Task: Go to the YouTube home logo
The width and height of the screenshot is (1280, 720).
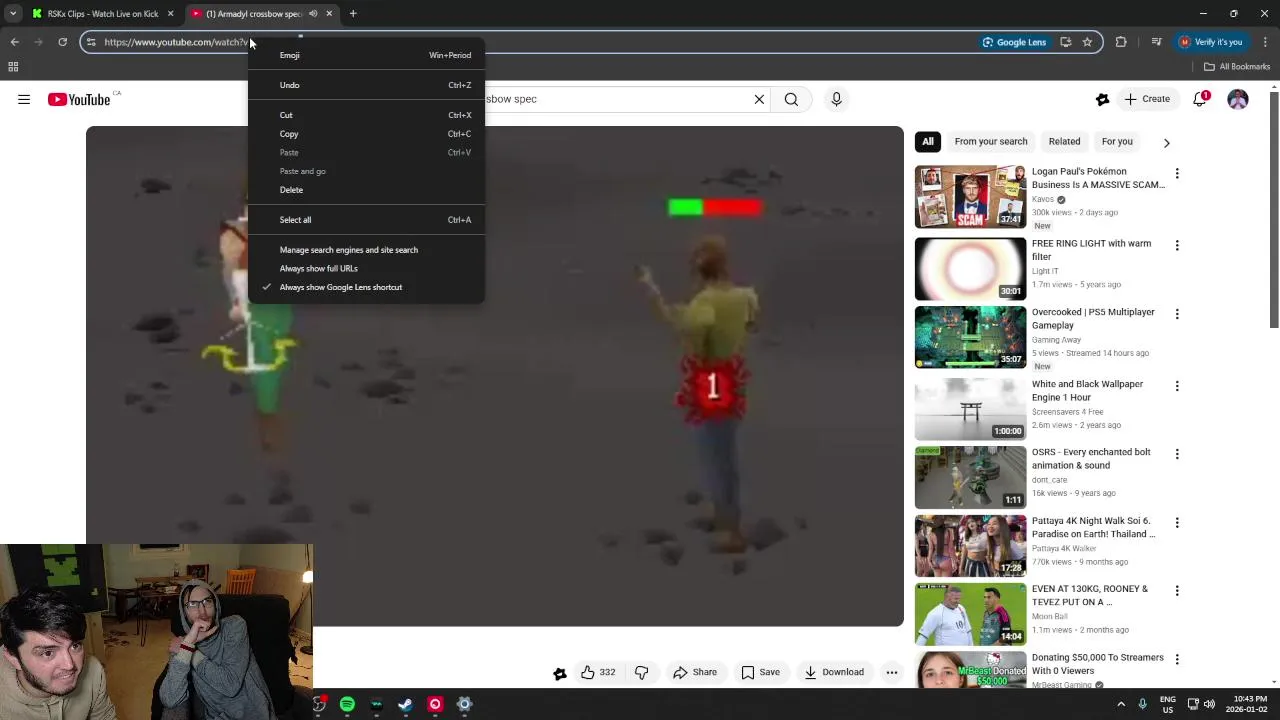Action: pos(79,99)
